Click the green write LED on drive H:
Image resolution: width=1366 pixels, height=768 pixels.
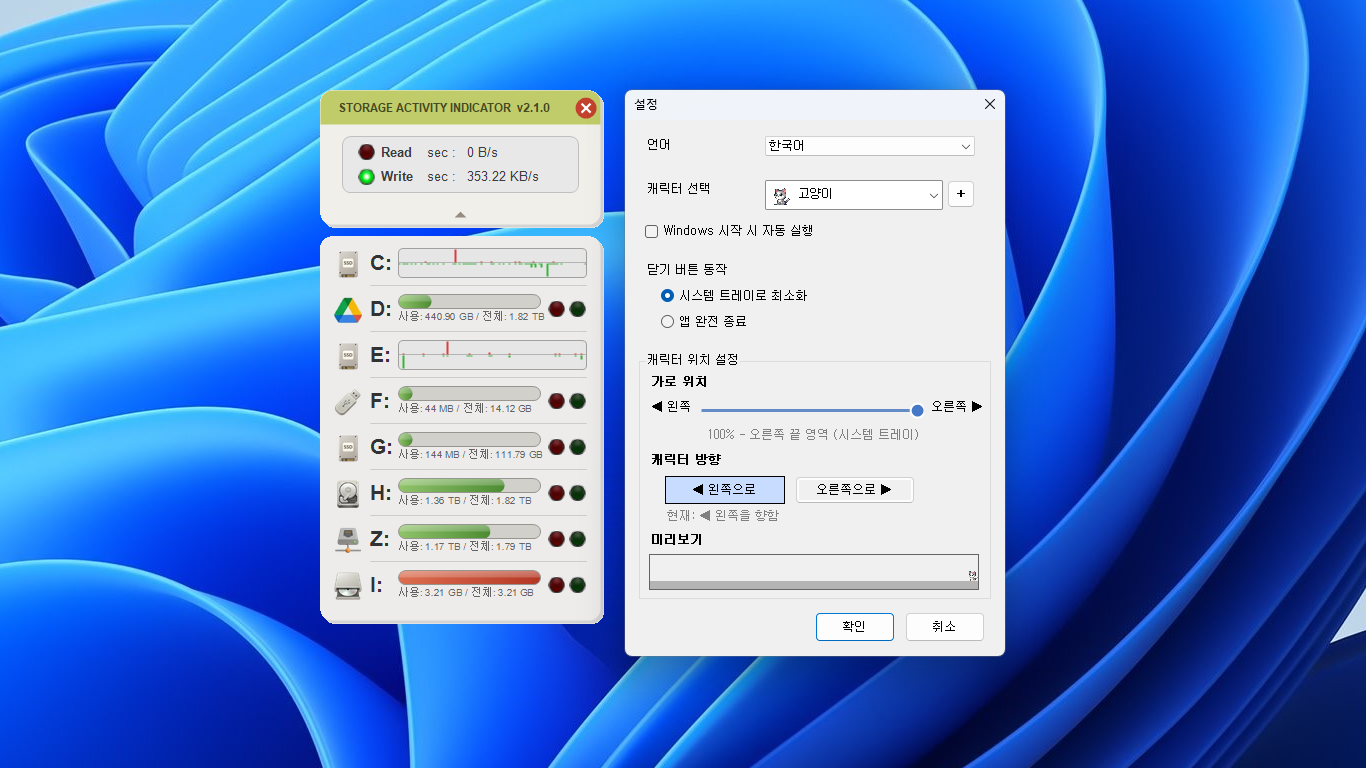tap(578, 493)
